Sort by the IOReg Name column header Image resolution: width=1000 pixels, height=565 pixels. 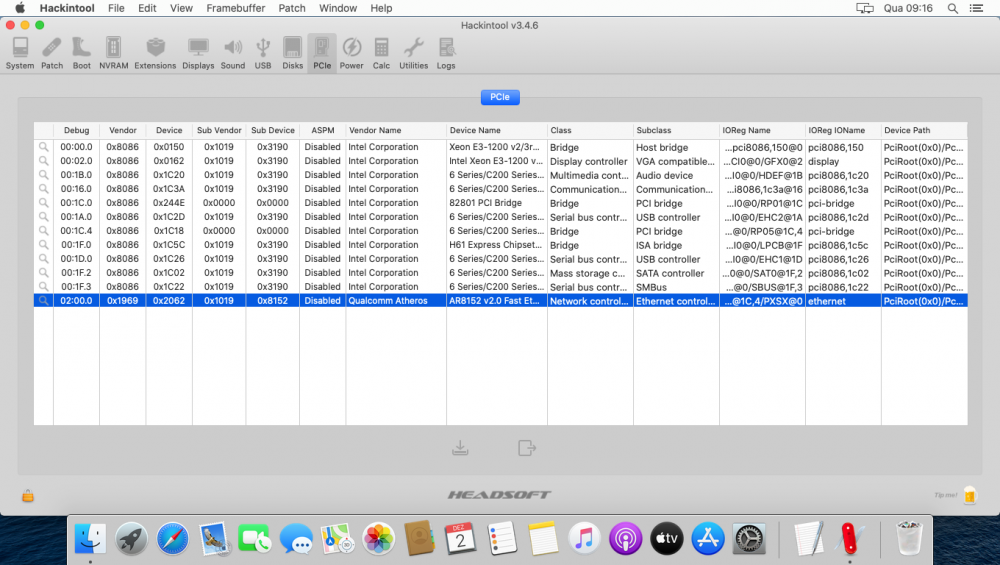tap(763, 130)
